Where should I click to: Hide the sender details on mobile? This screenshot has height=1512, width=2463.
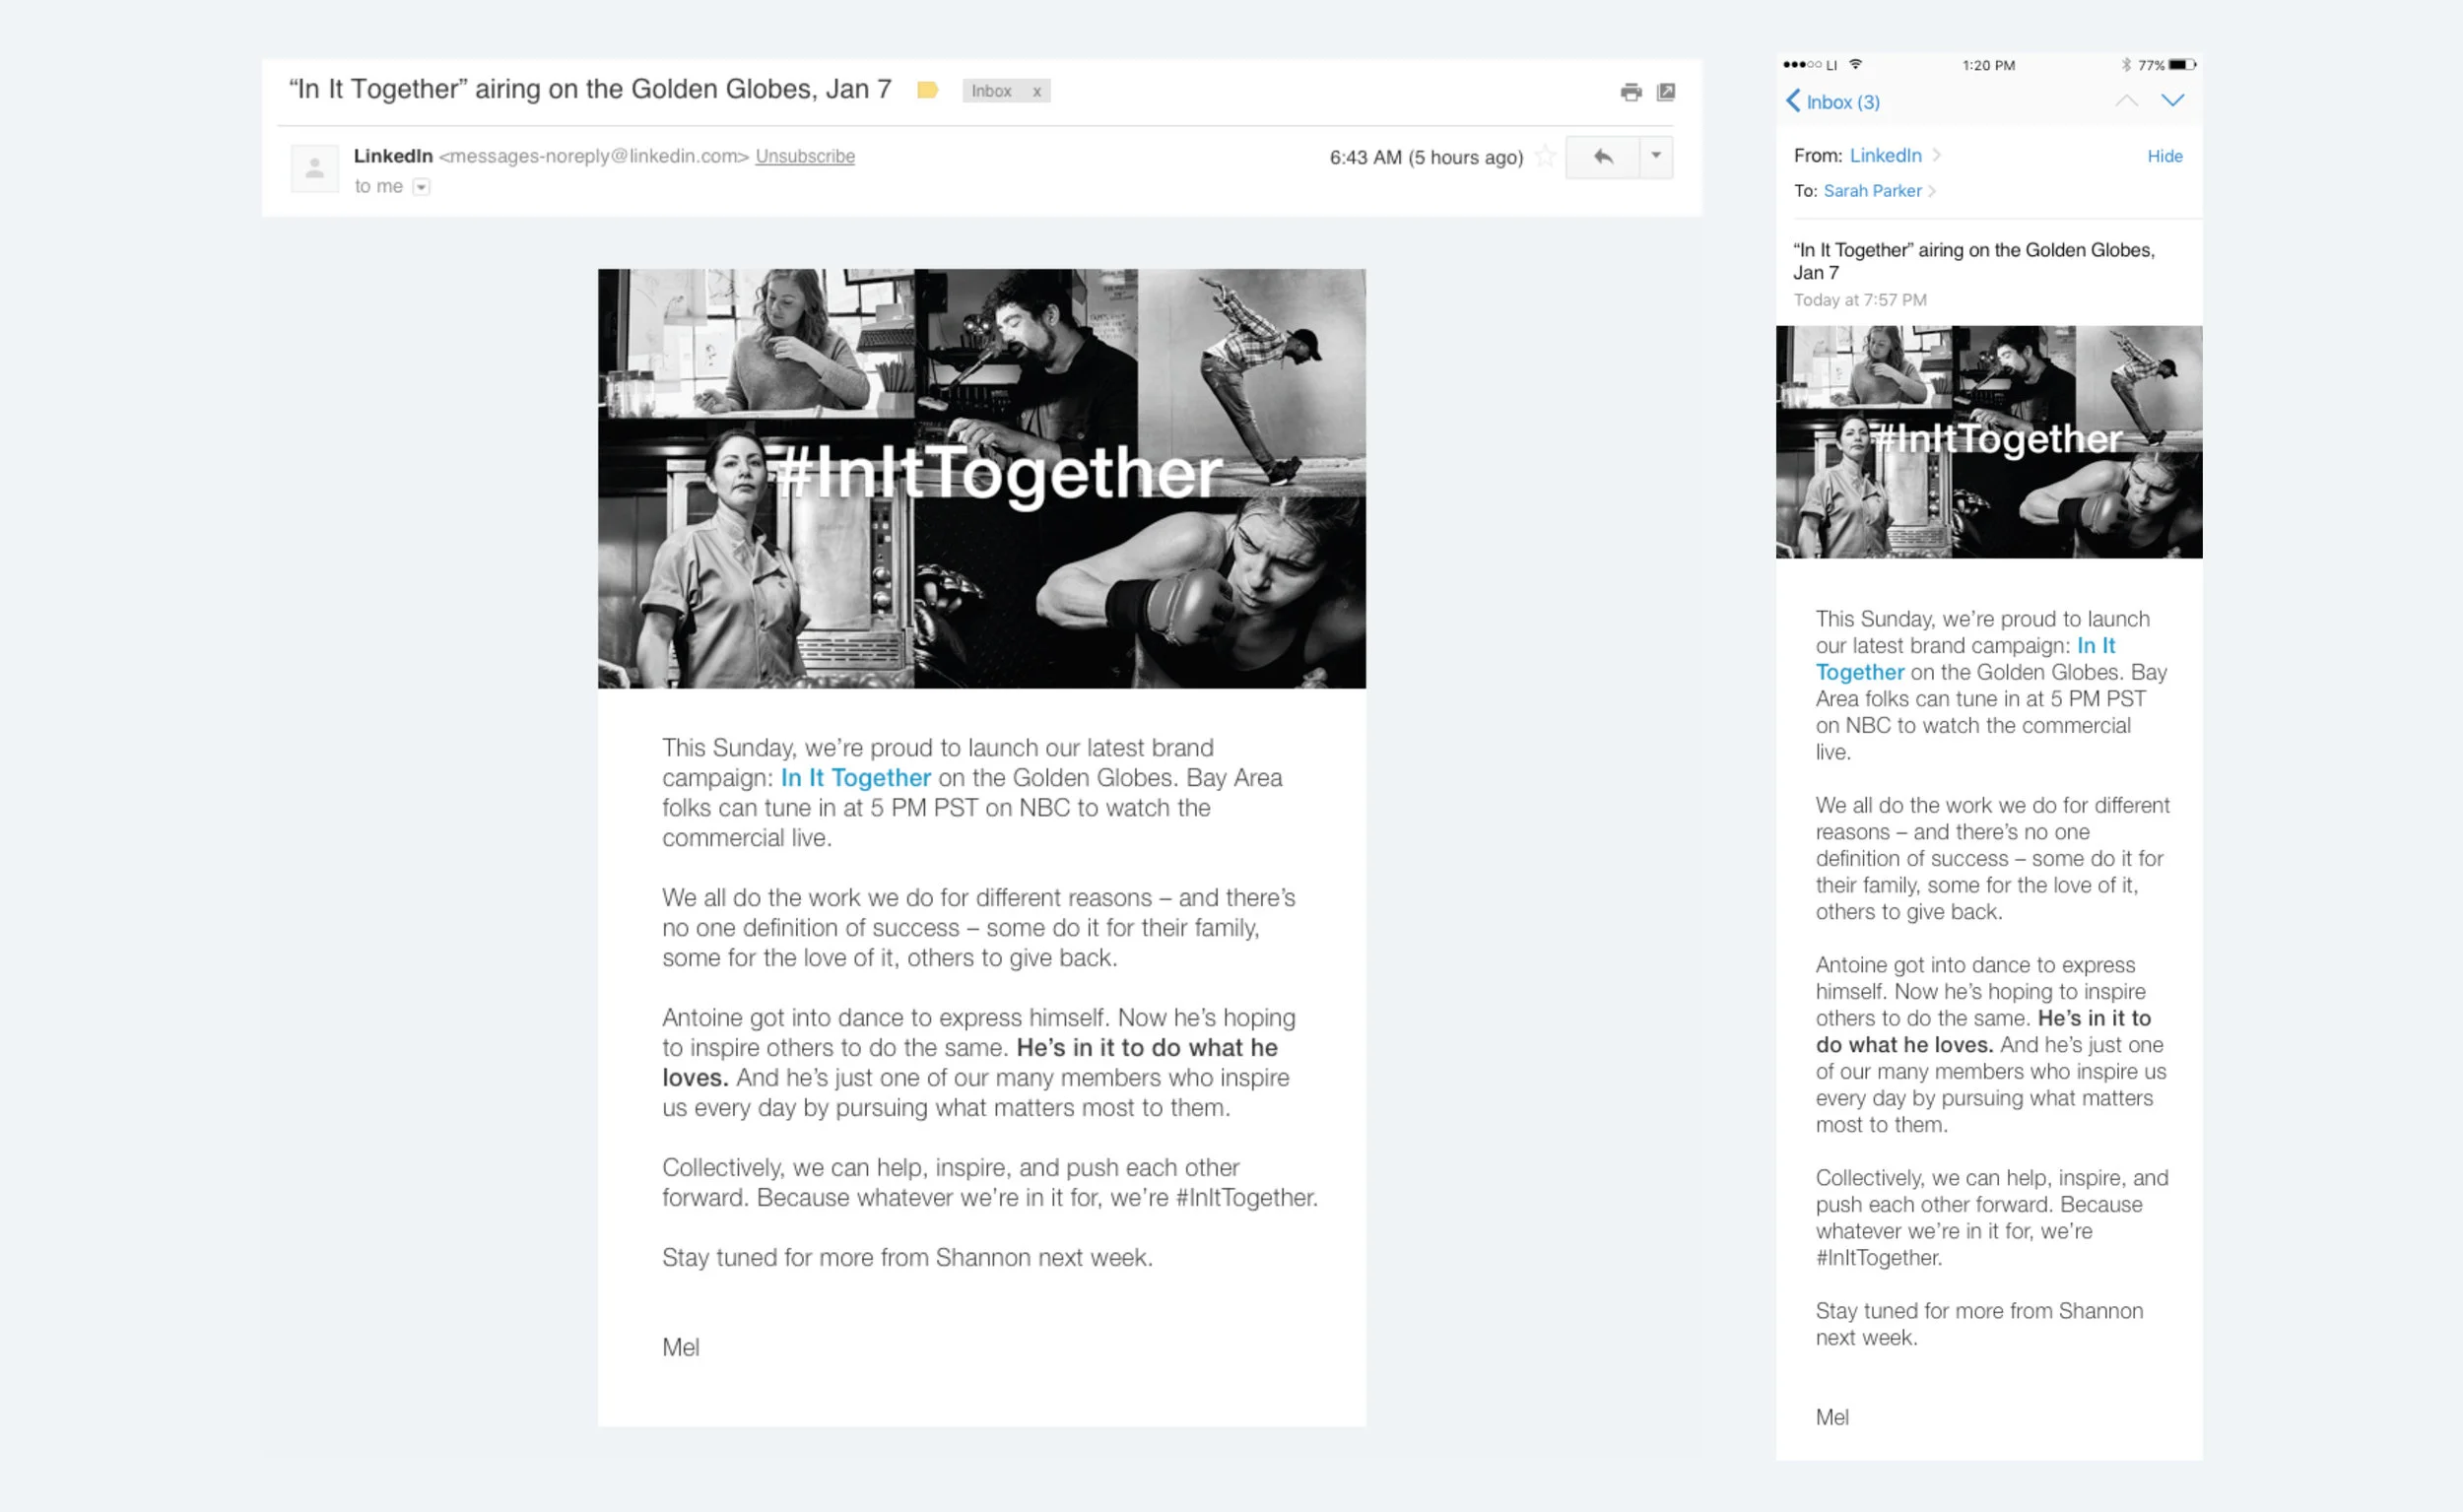coord(2164,156)
